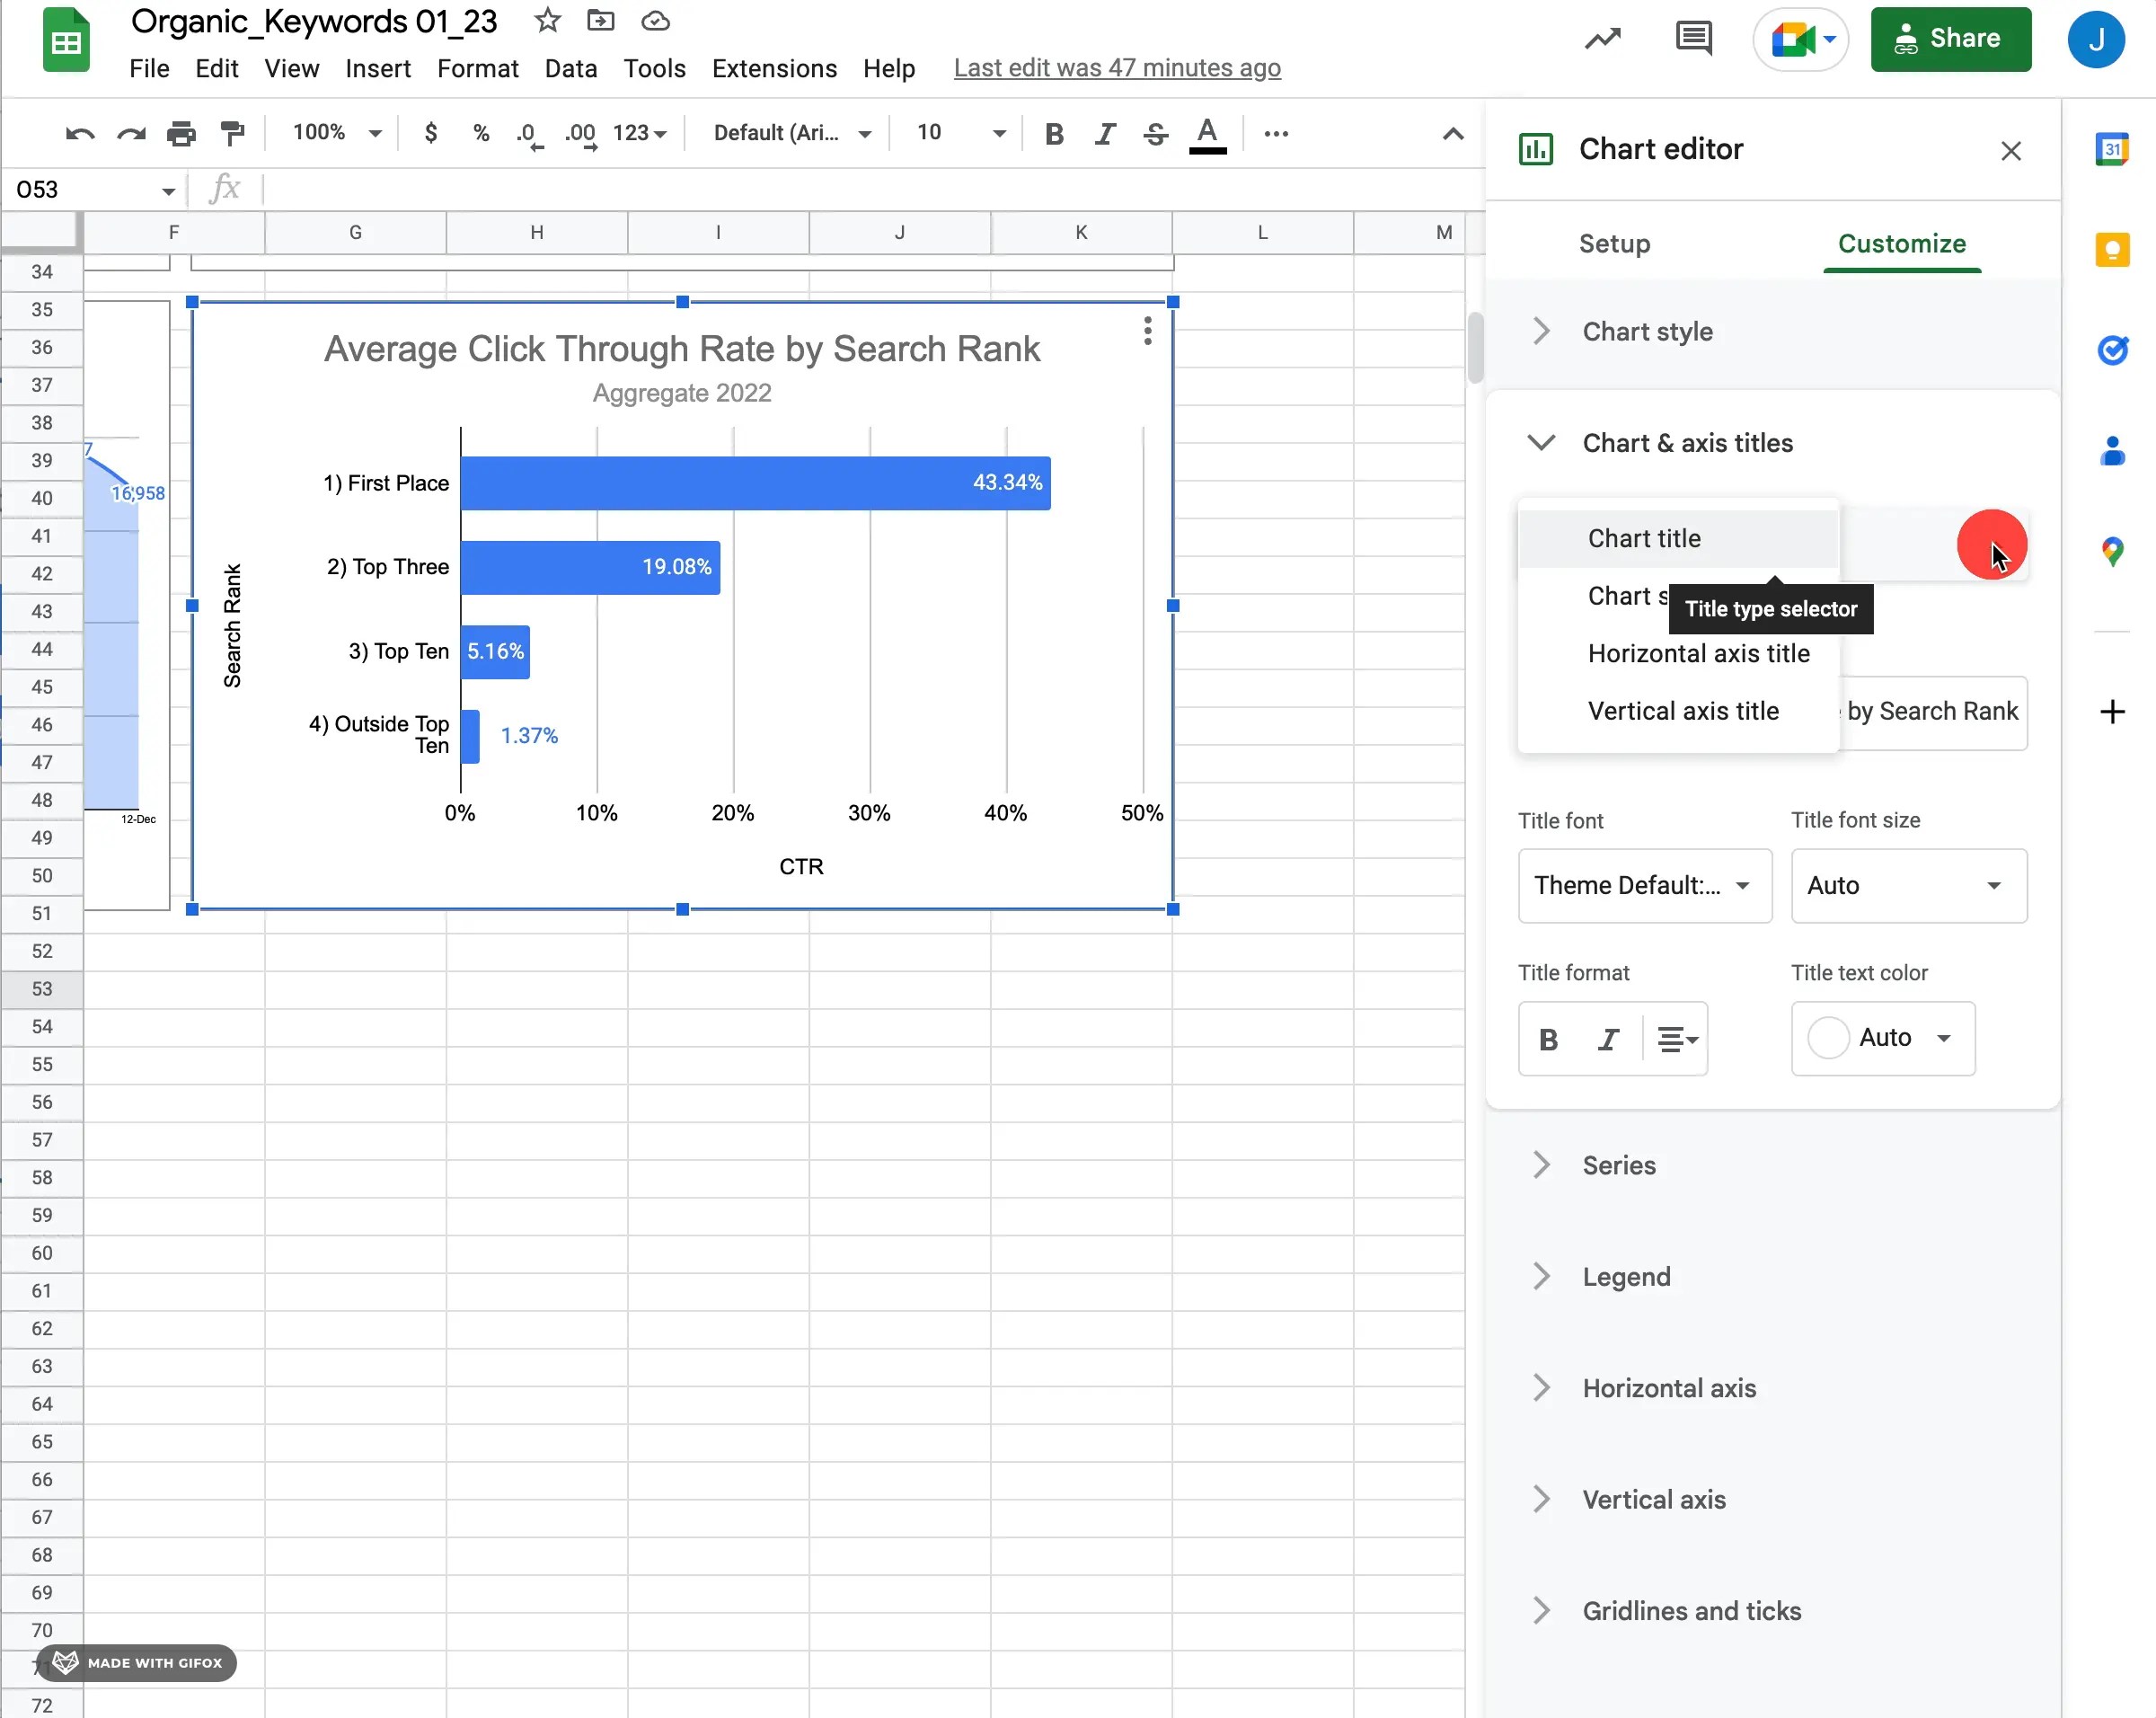Open the print icon

click(x=182, y=133)
